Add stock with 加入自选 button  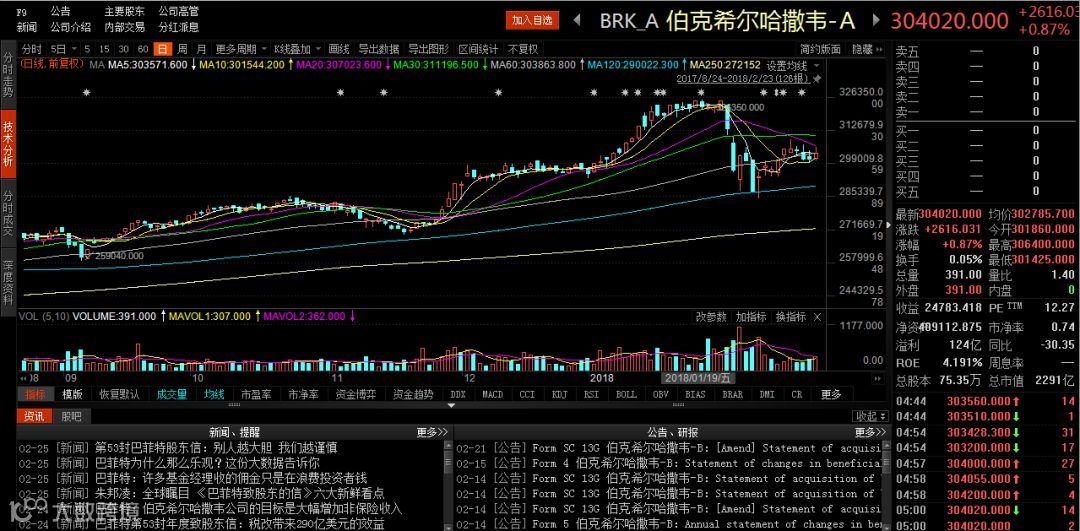point(532,20)
